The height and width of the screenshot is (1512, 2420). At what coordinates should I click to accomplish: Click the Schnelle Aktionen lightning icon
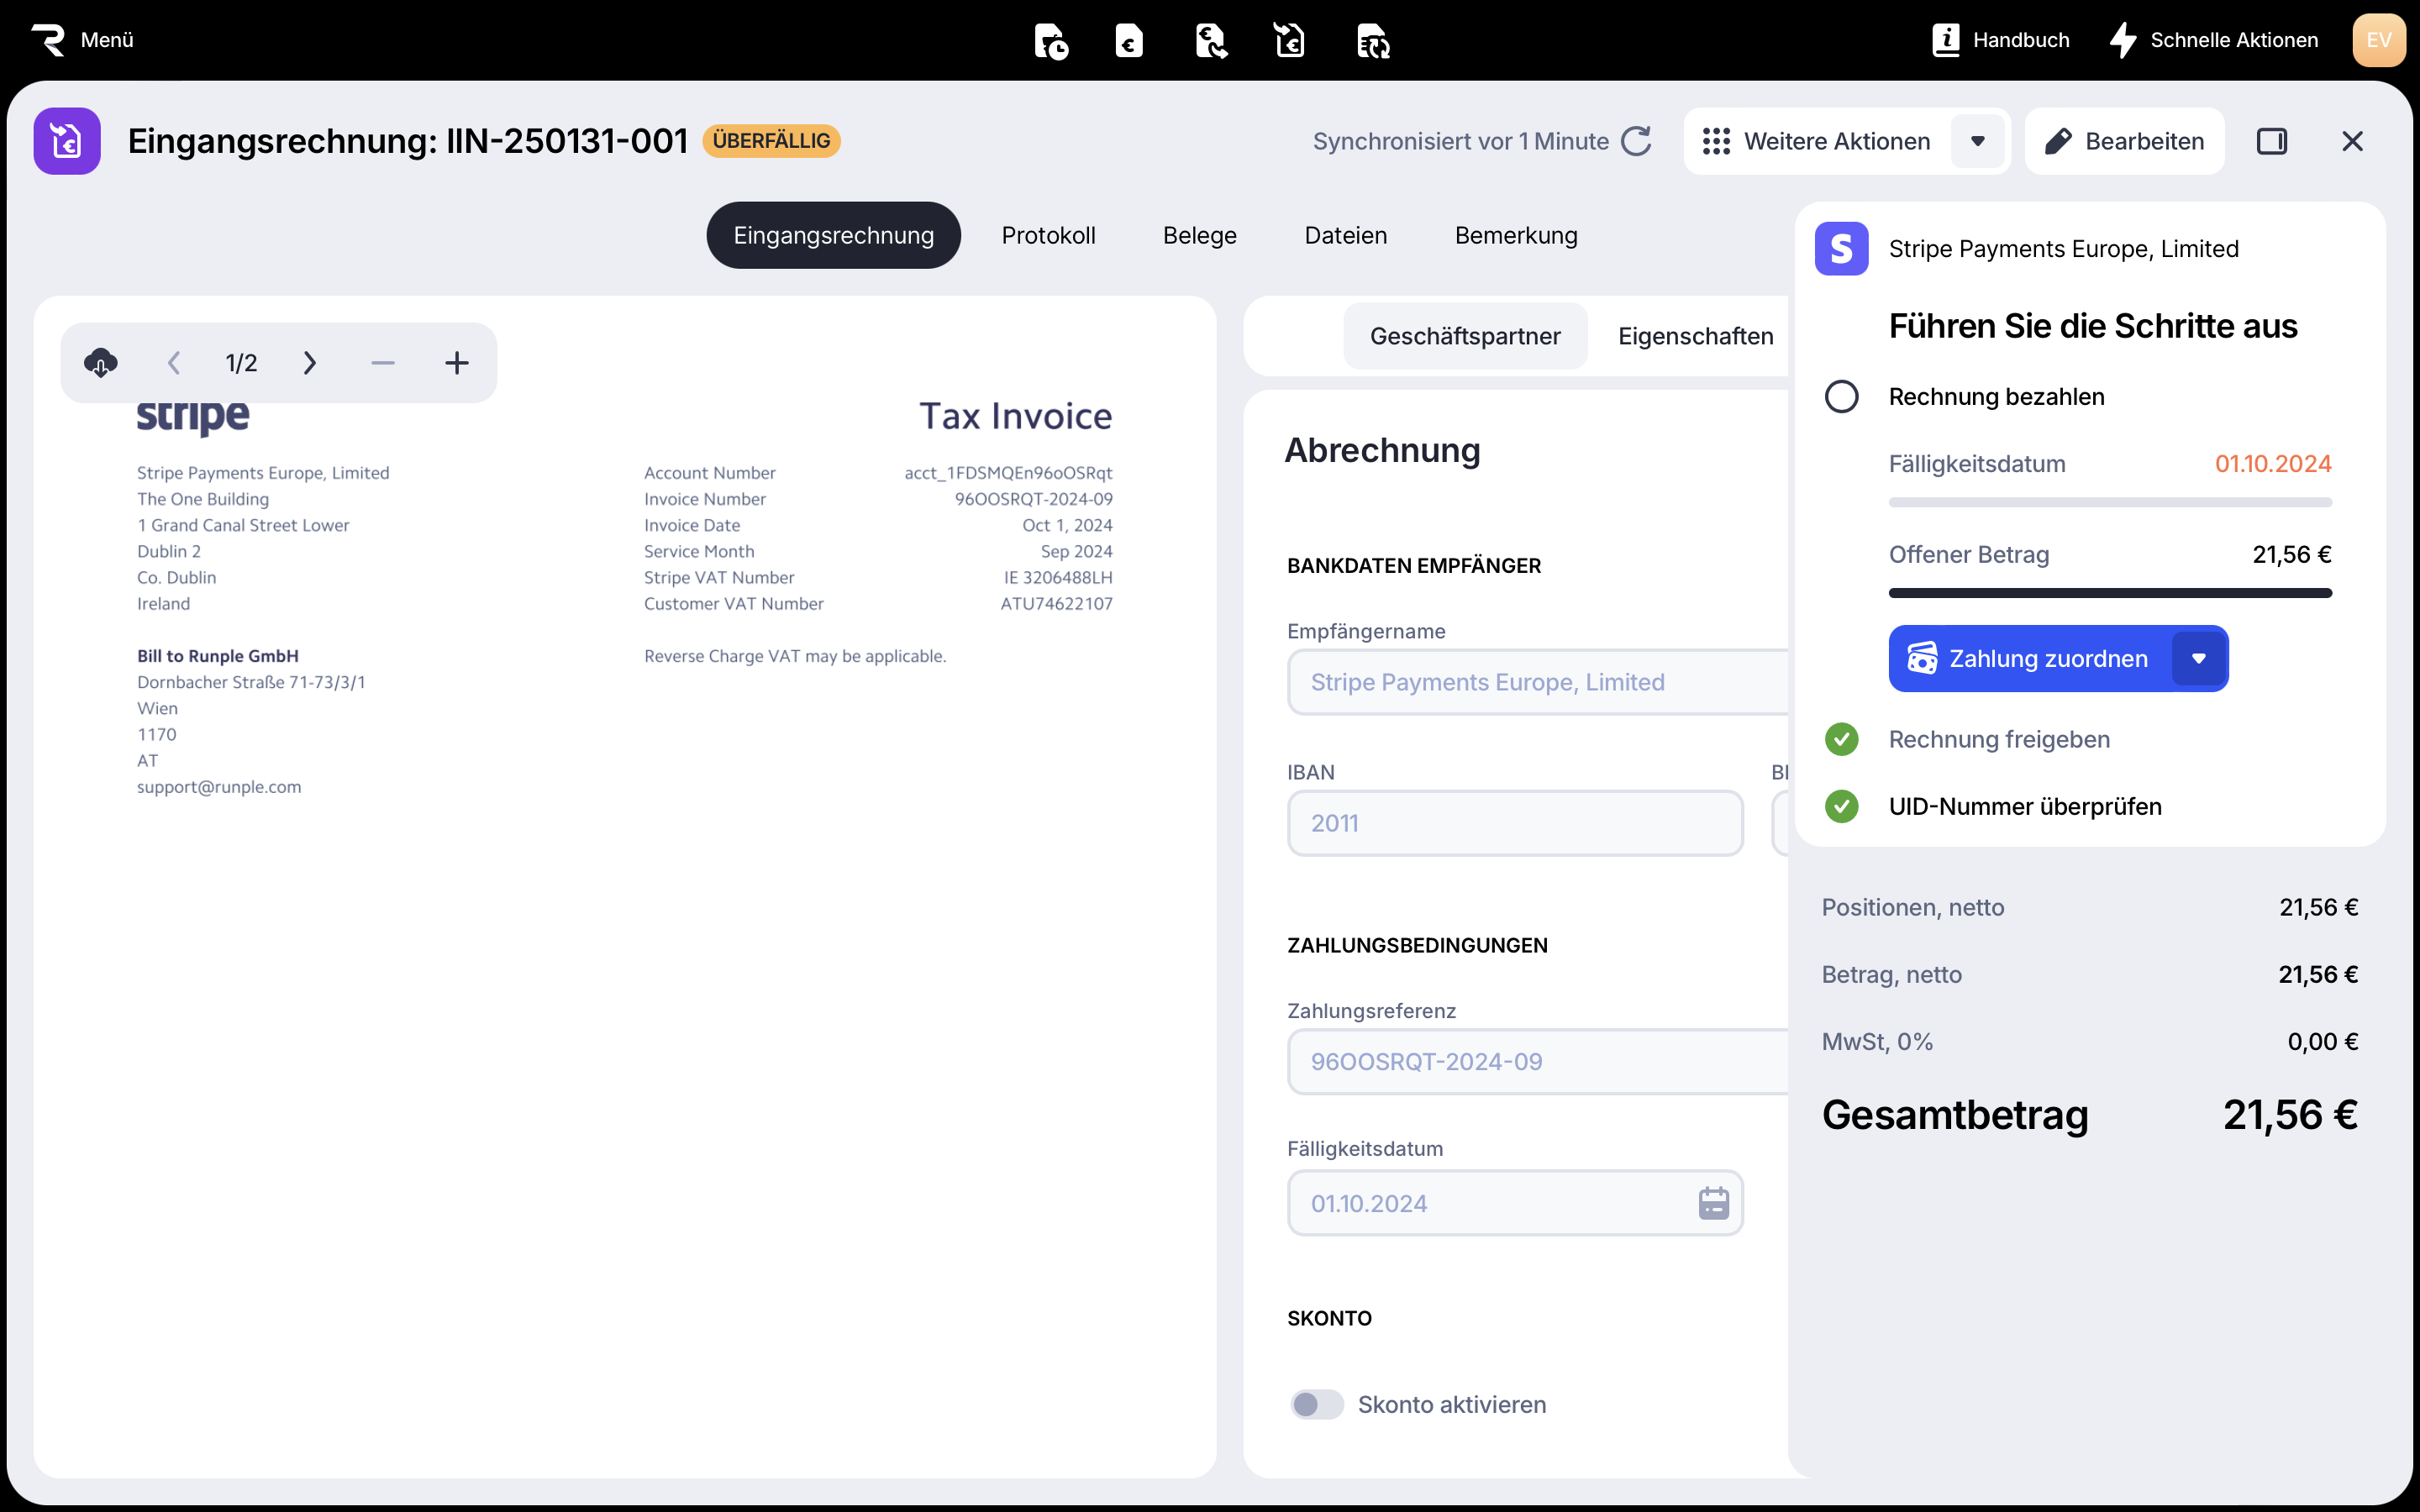pos(2123,40)
